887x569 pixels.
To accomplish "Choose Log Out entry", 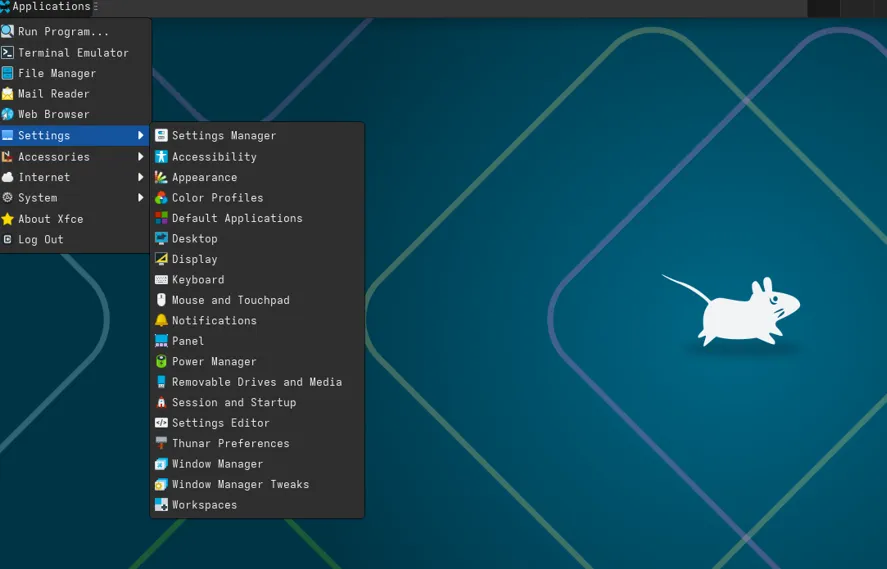I will 75,239.
